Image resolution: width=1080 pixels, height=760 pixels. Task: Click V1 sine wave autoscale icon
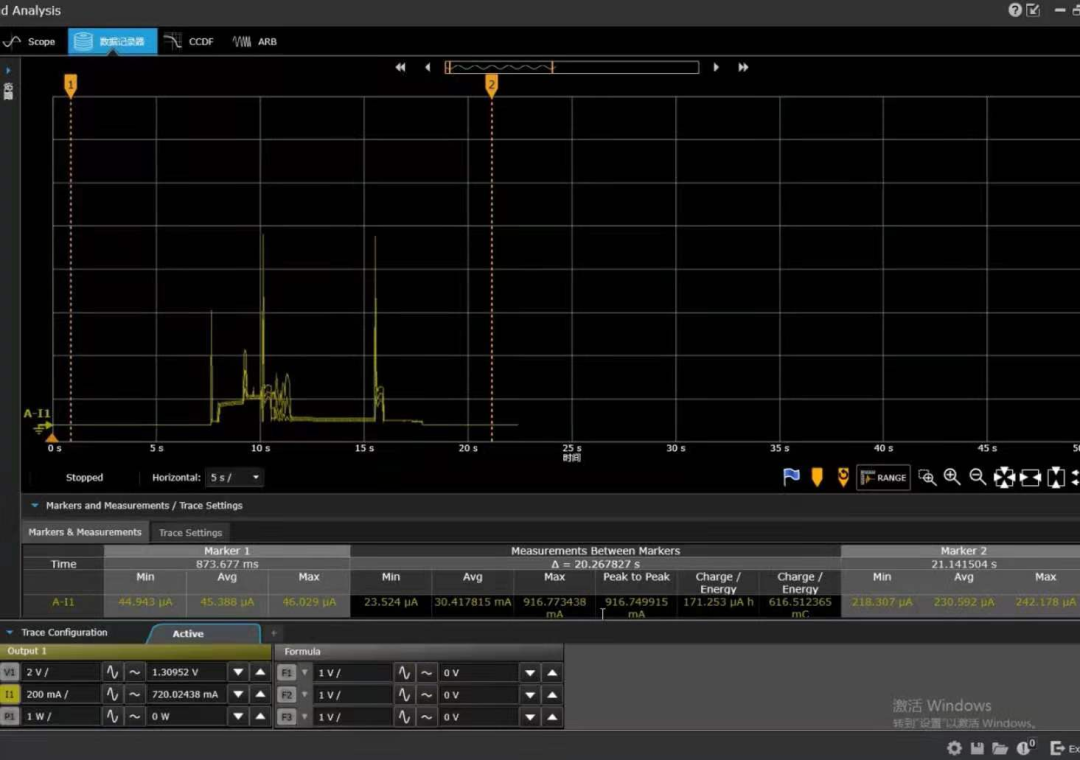coord(112,672)
